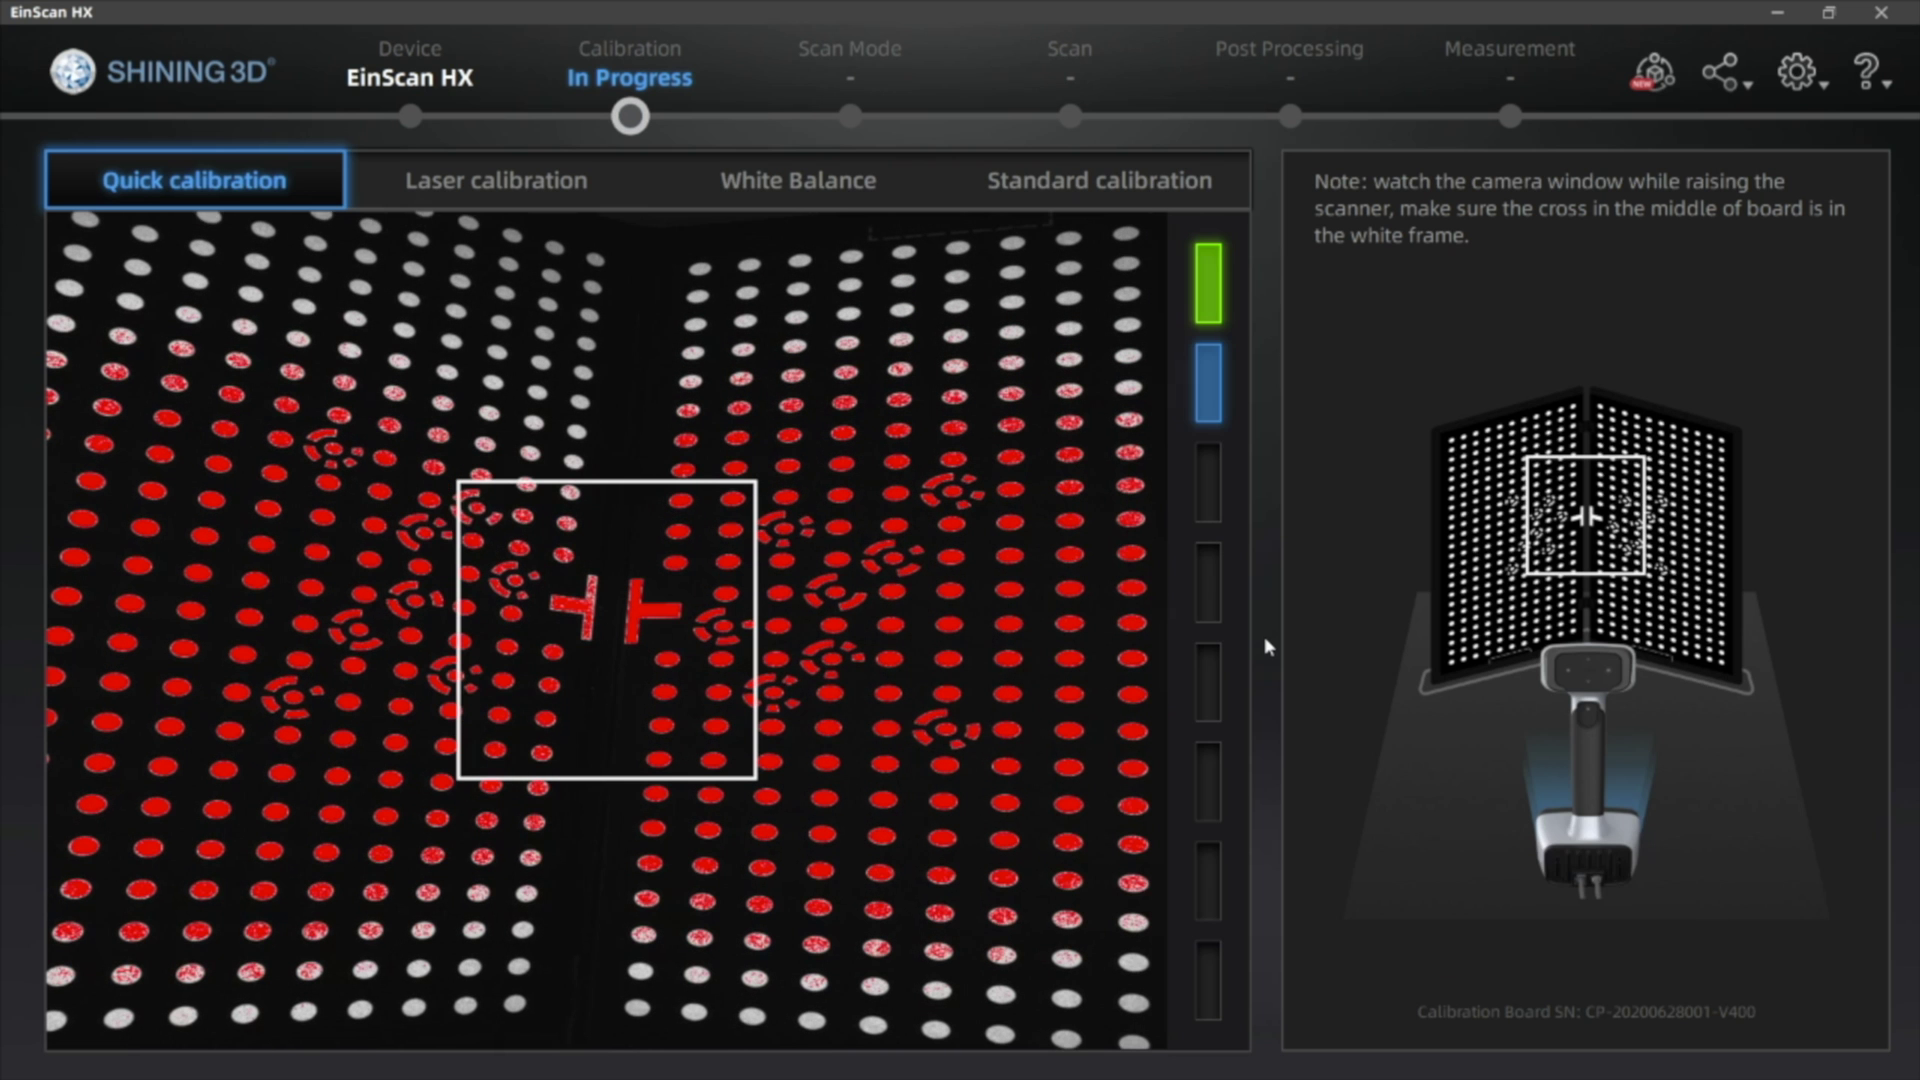Click the share icon in header
This screenshot has width=1920, height=1080.
pos(1720,72)
